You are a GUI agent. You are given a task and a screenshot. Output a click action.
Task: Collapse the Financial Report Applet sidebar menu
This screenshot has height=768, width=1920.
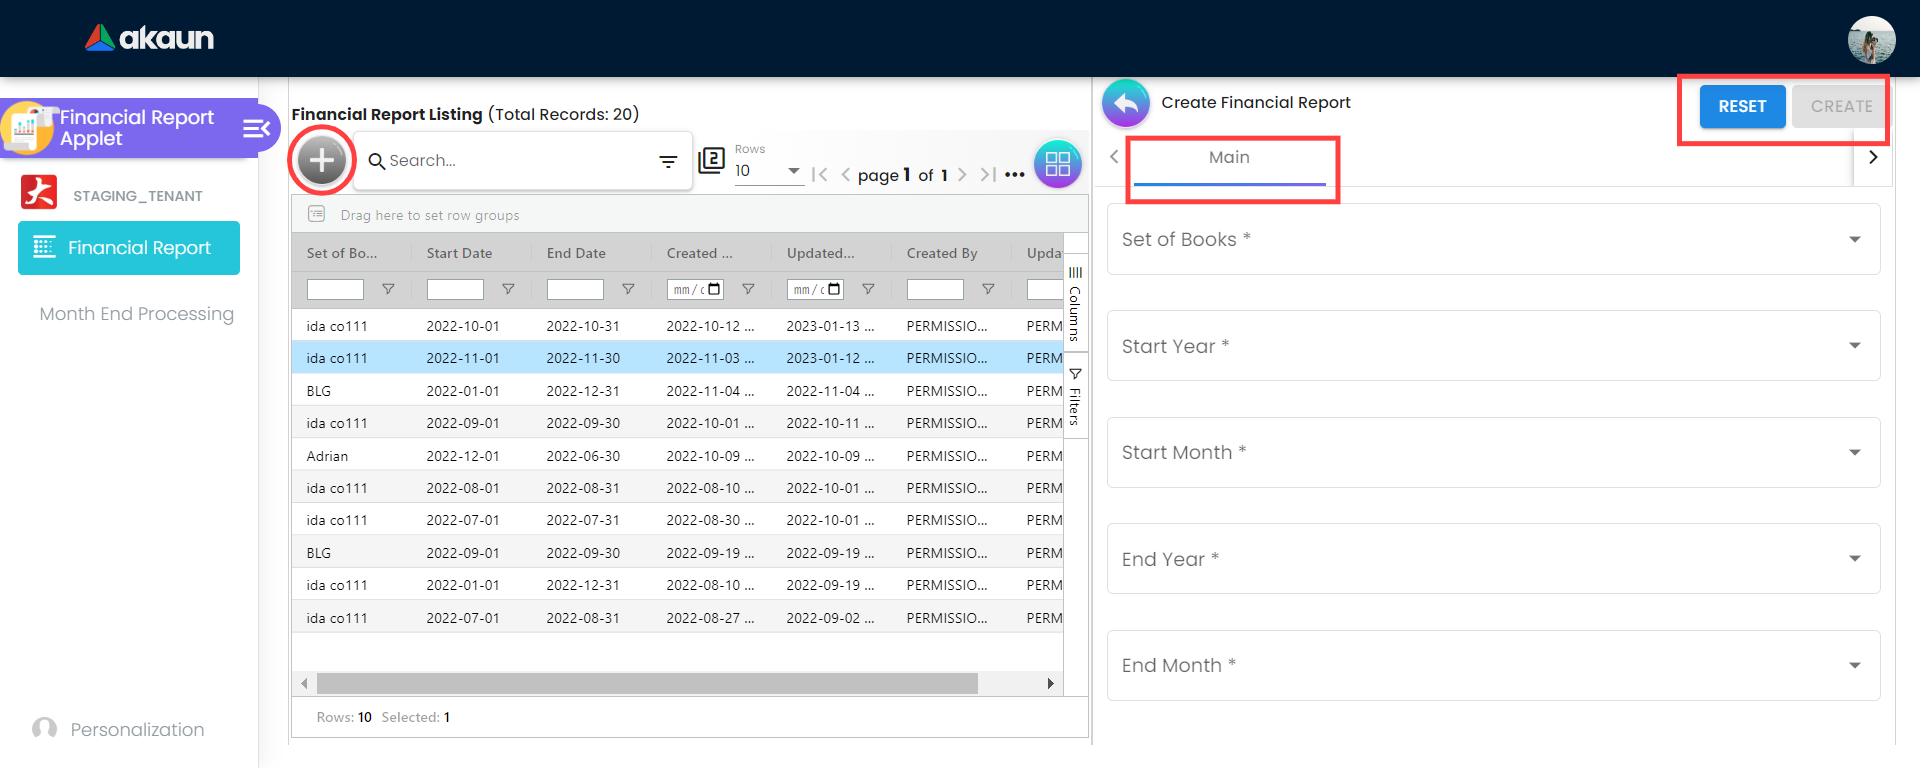click(256, 128)
